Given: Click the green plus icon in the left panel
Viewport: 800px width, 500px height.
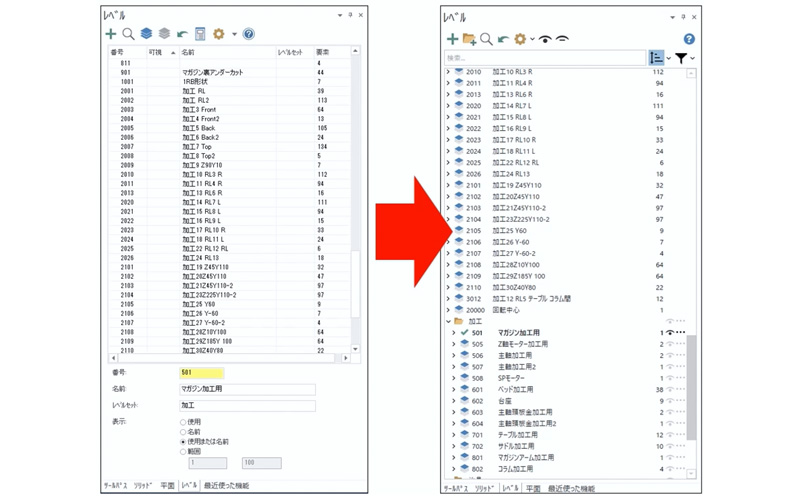Looking at the screenshot, I should pyautogui.click(x=111, y=34).
